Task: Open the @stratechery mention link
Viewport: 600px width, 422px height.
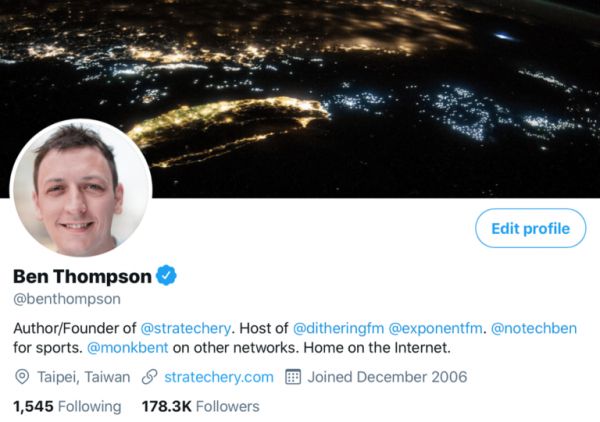Action: pyautogui.click(x=186, y=328)
